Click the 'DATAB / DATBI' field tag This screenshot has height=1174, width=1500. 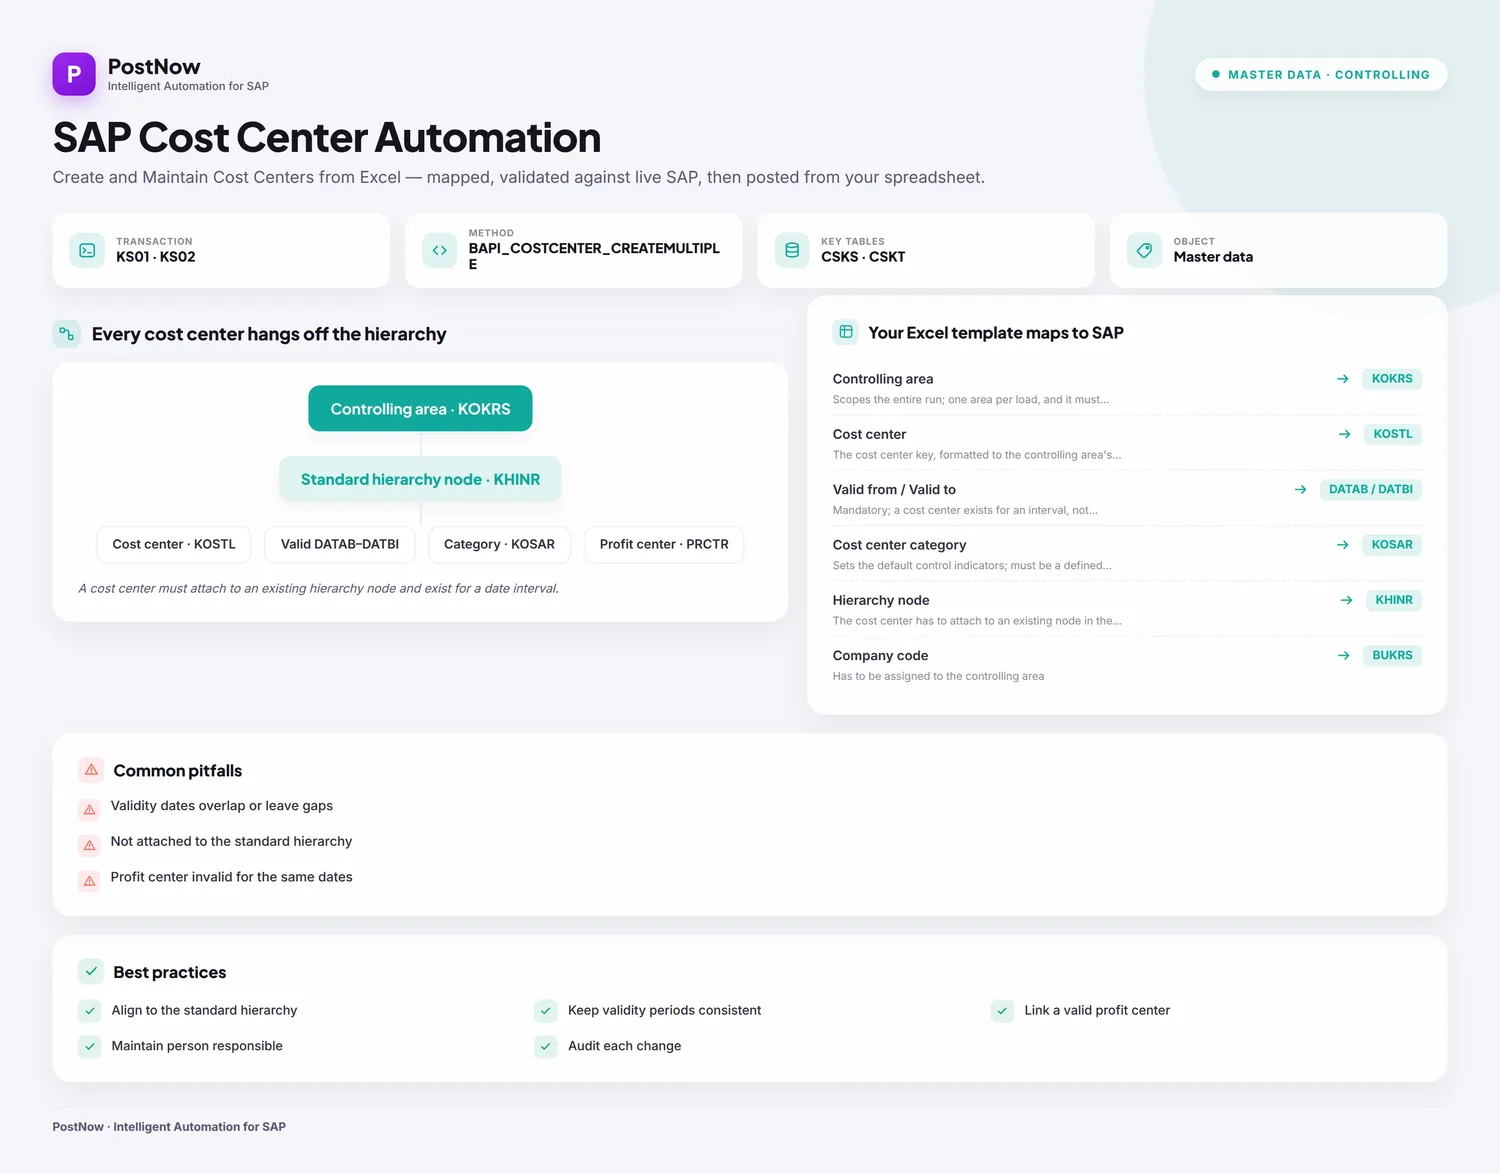point(1371,489)
